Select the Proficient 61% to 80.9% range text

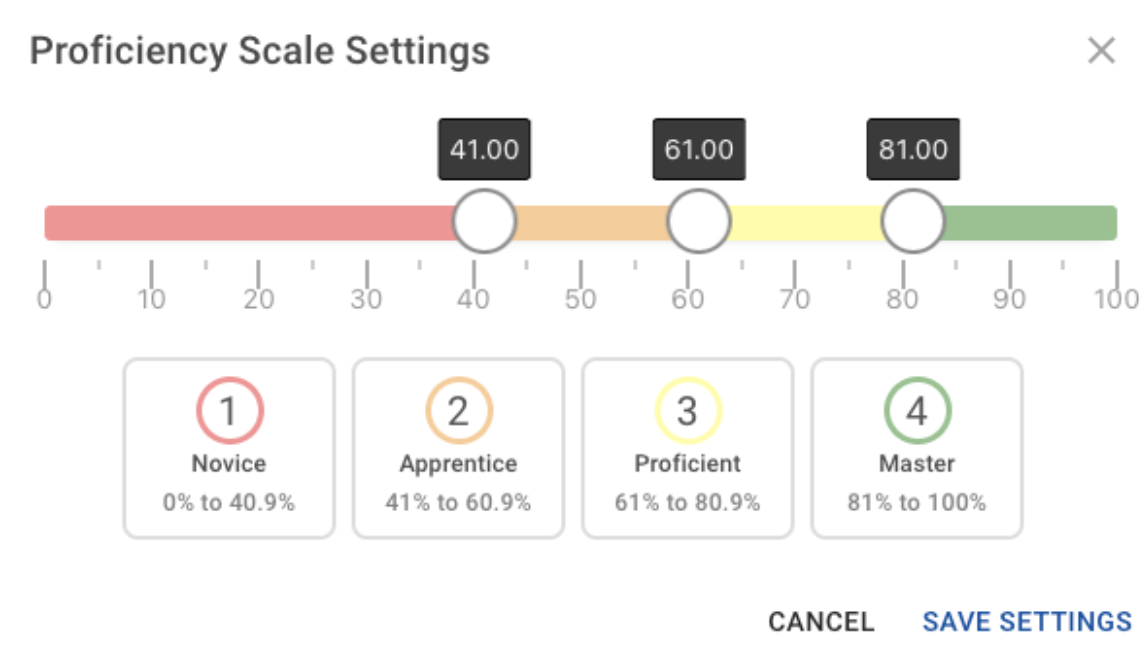tap(687, 502)
